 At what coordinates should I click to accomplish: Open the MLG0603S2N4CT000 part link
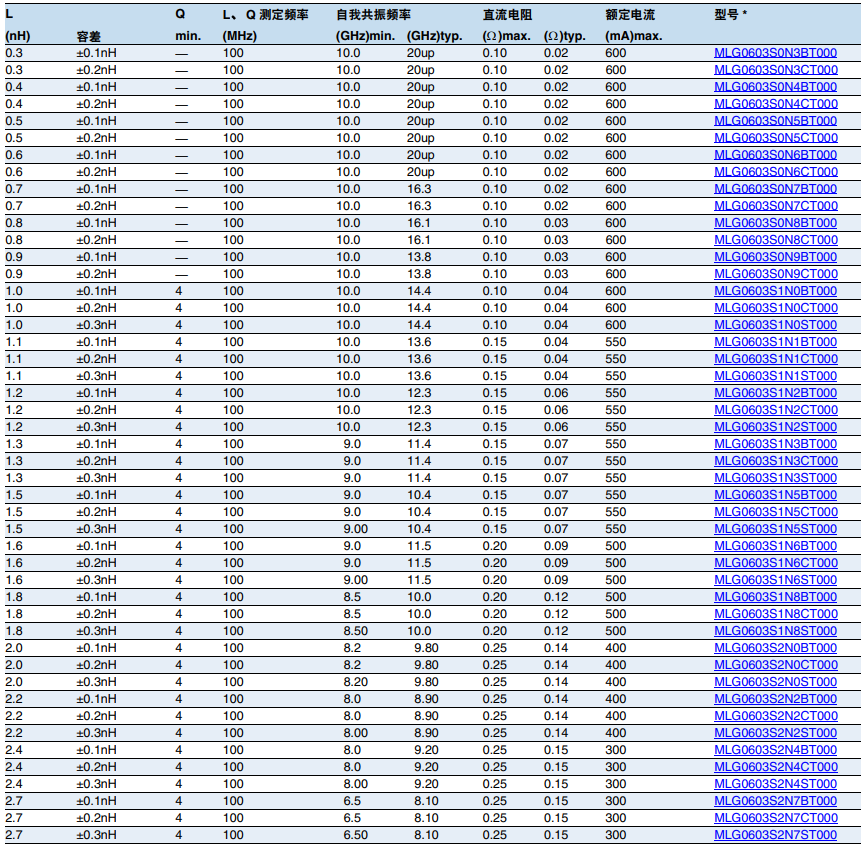776,767
